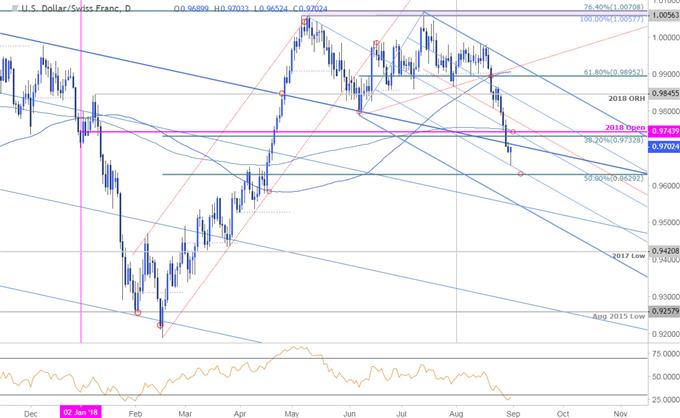The width and height of the screenshot is (680, 418).
Task: Click the Jul label on the time axis
Action: point(402,414)
